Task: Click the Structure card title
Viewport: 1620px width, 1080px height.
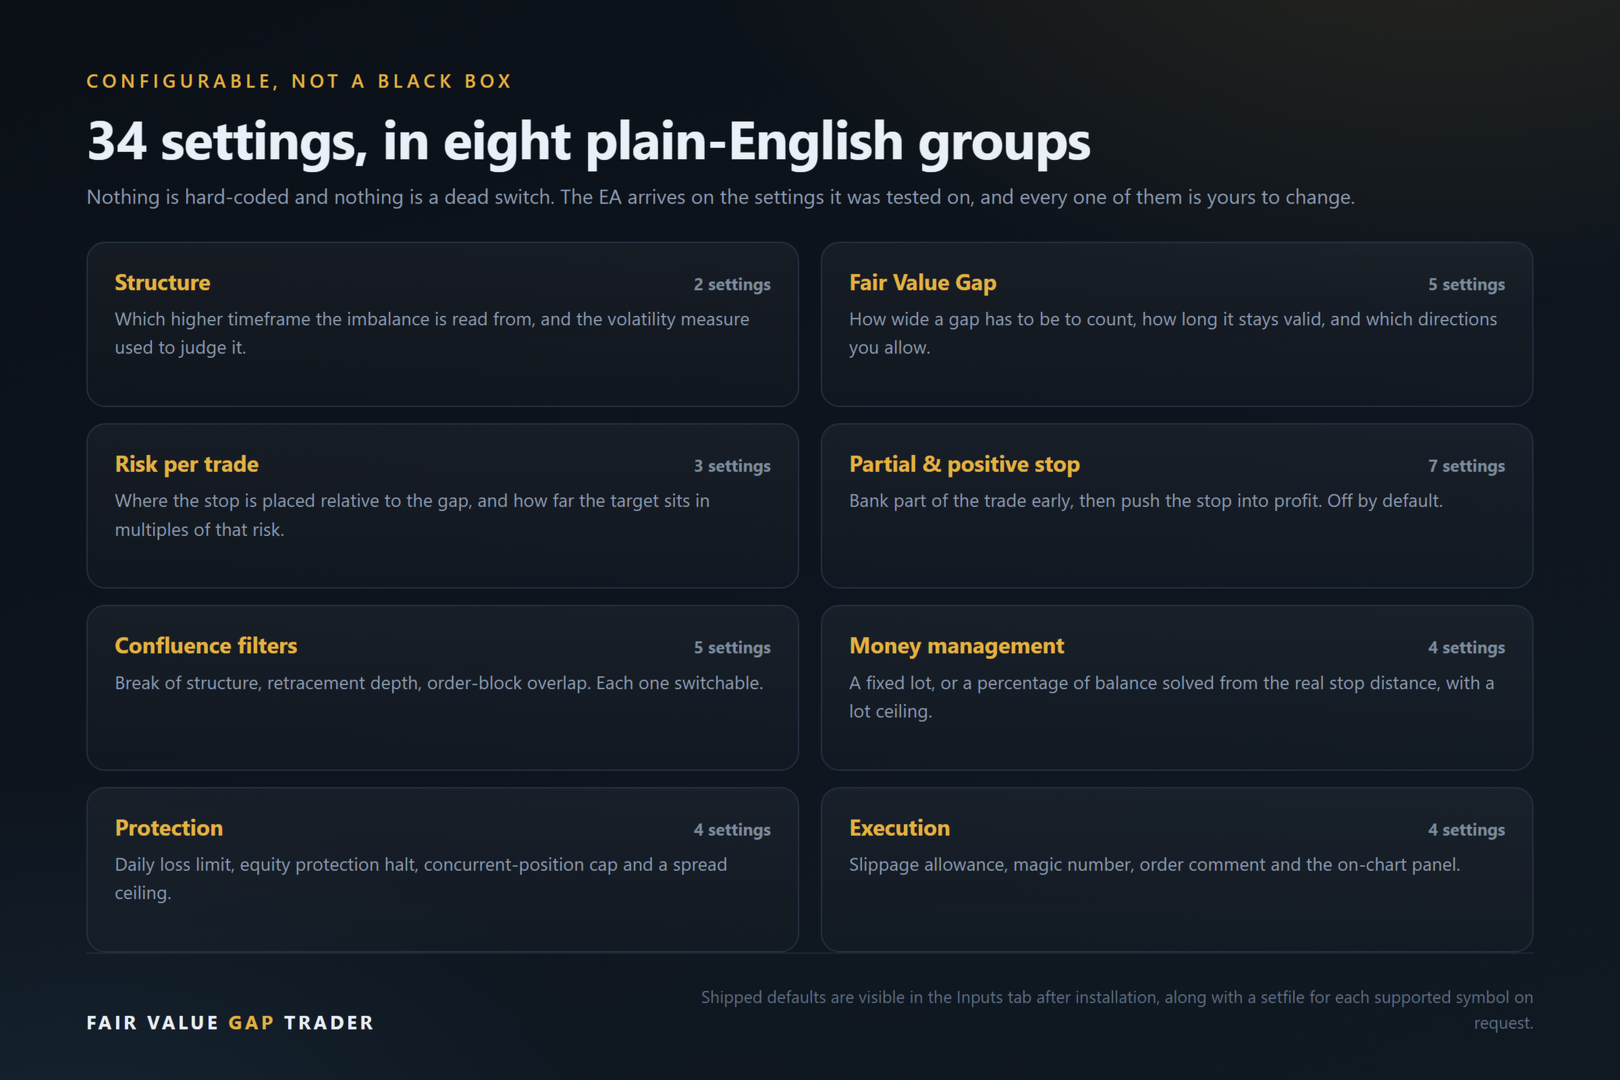Action: (x=162, y=283)
